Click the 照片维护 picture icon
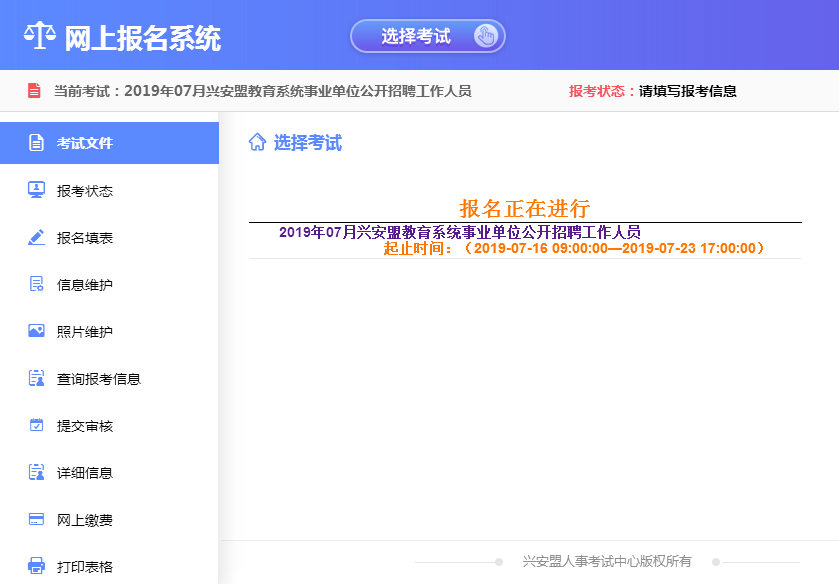 tap(36, 331)
